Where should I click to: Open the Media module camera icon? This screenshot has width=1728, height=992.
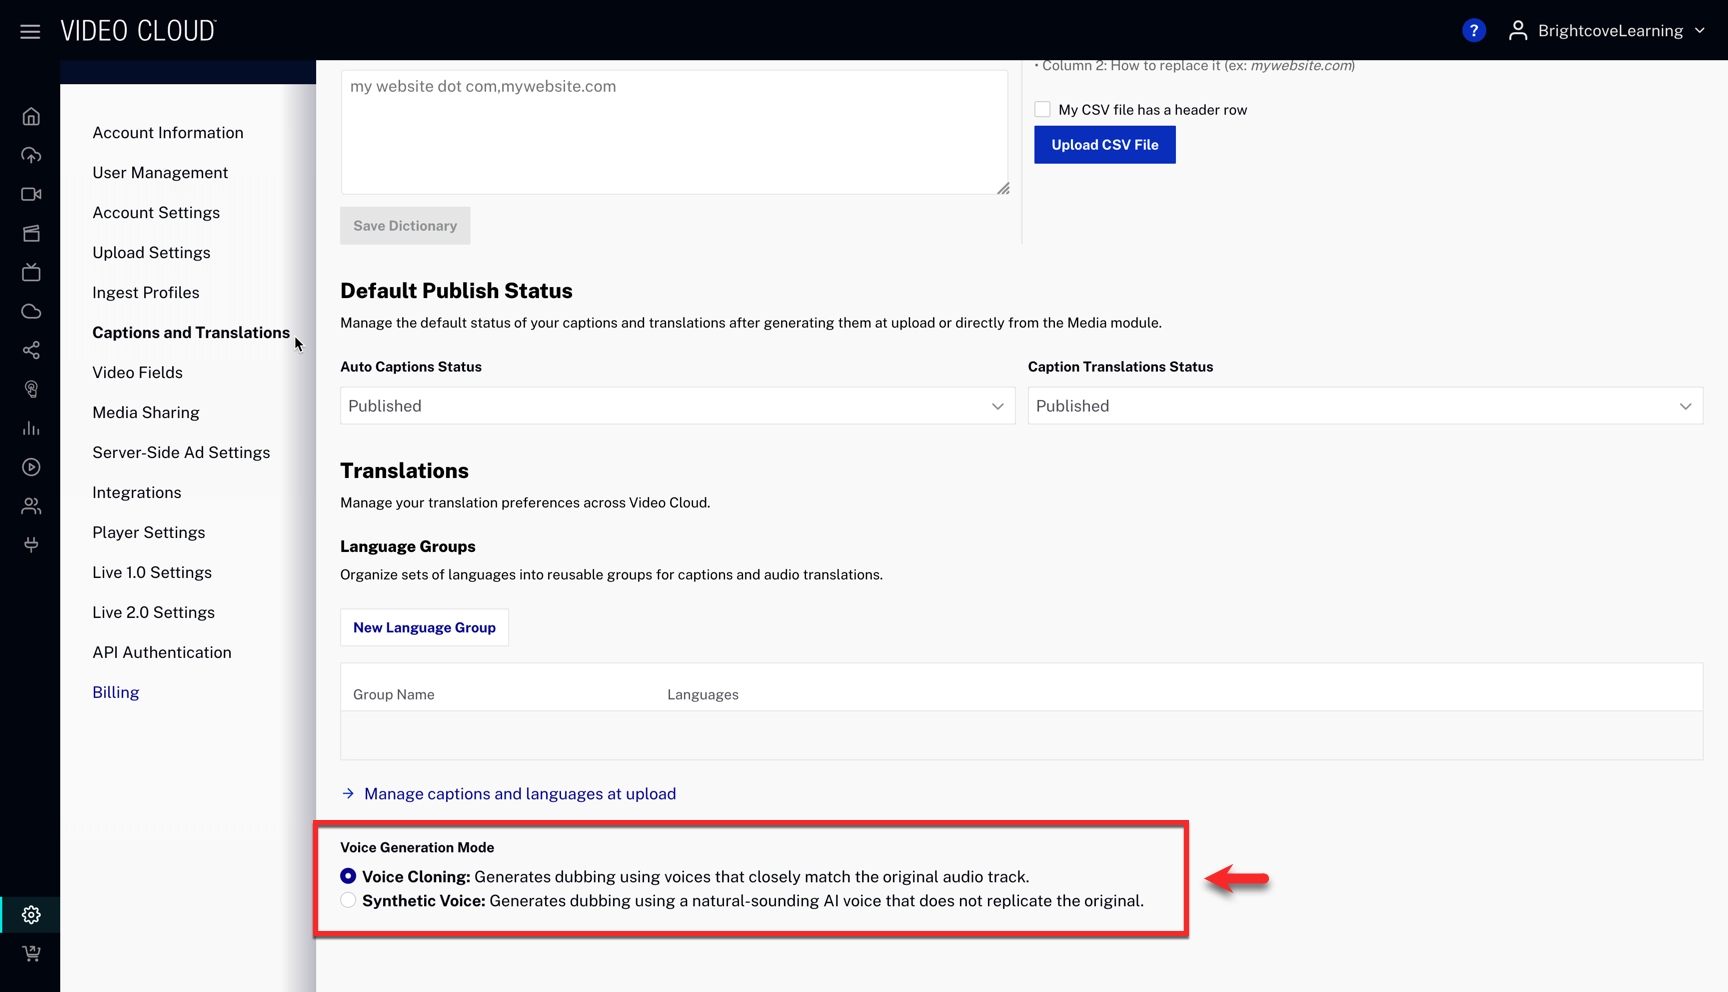pyautogui.click(x=31, y=194)
